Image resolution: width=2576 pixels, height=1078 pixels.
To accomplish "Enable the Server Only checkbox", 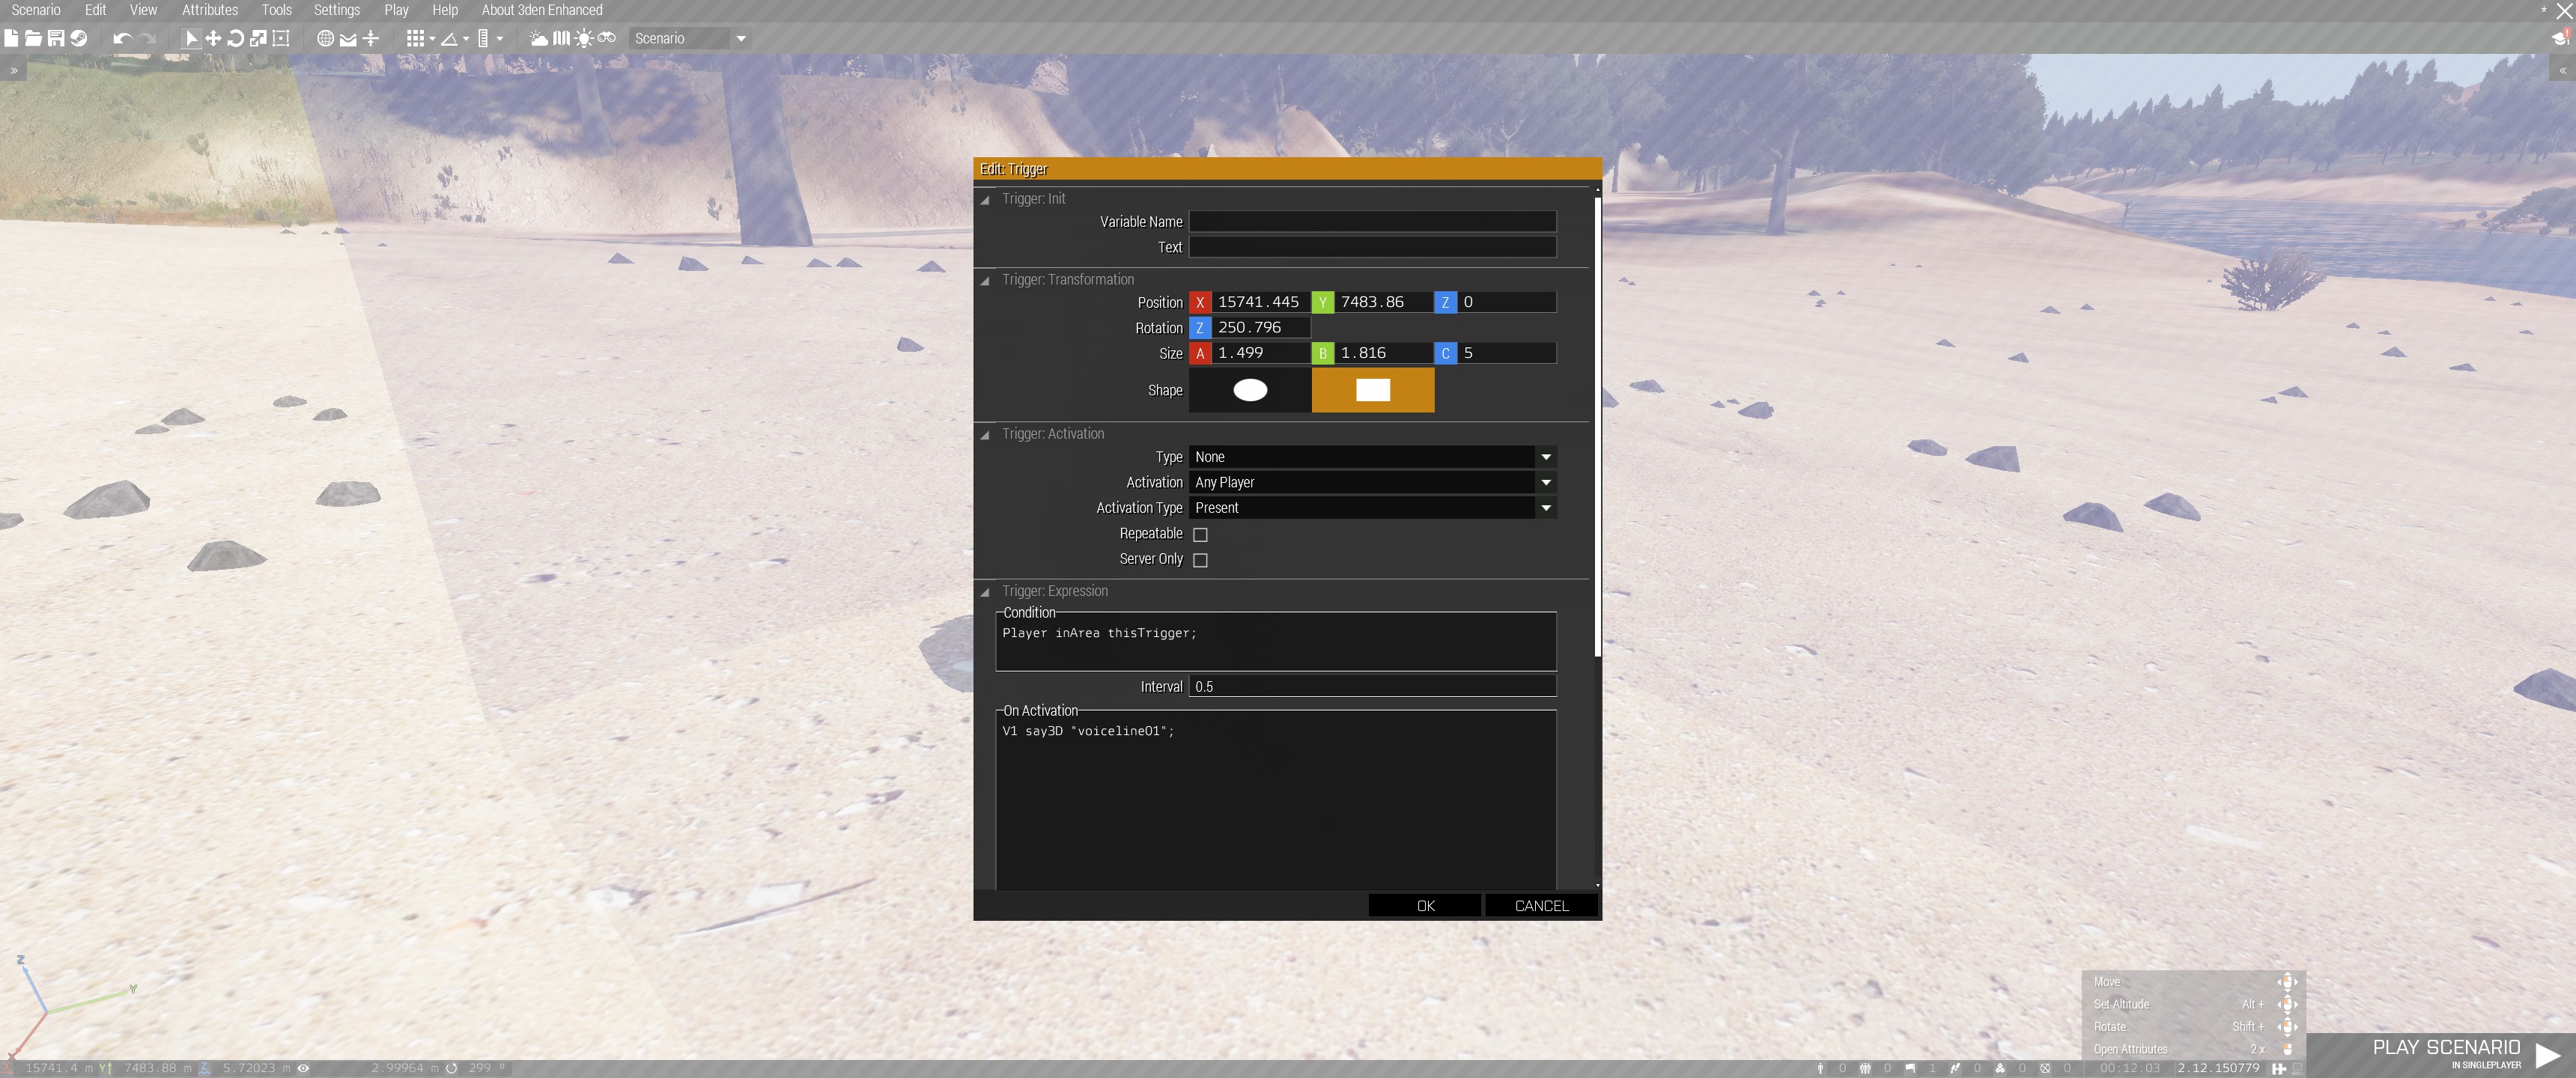I will (1200, 560).
